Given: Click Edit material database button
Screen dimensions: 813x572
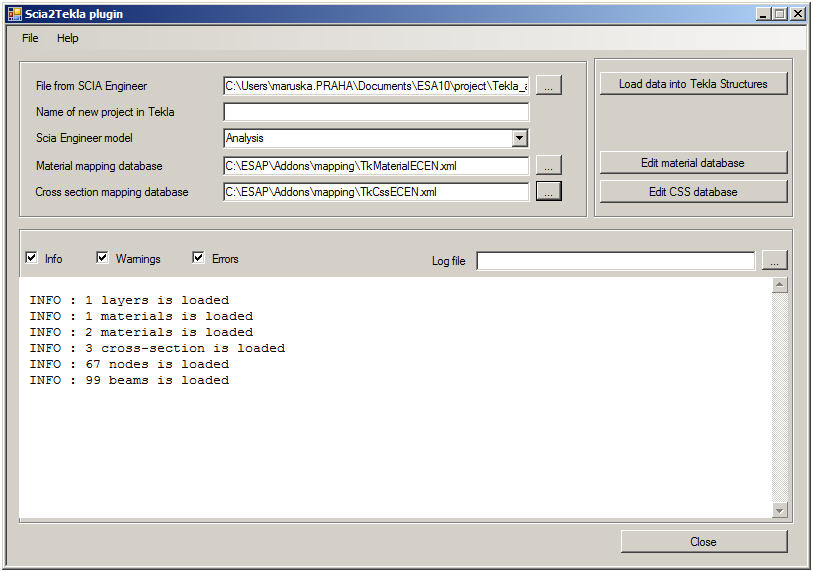Looking at the screenshot, I should 693,163.
